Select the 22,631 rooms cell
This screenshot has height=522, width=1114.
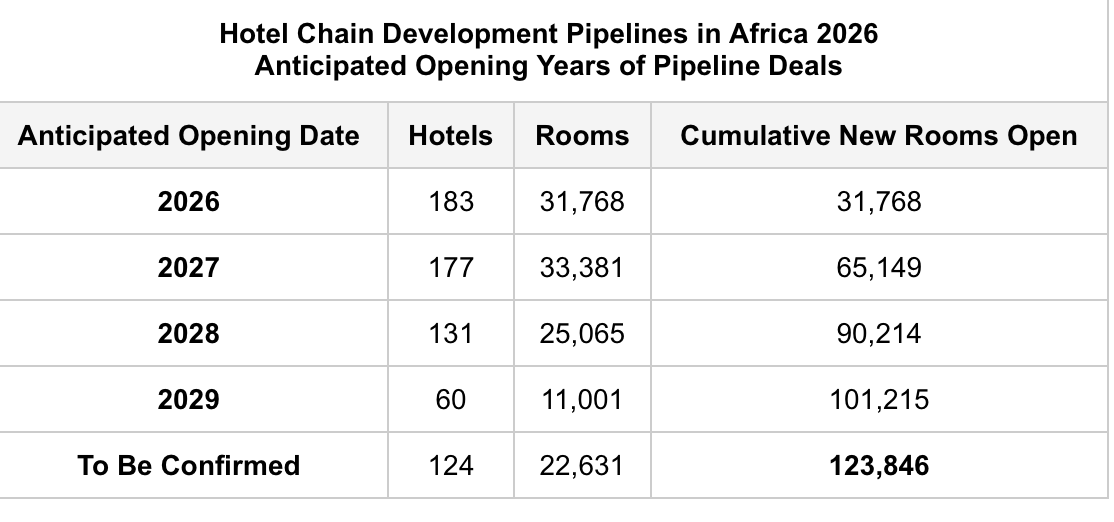click(x=582, y=465)
